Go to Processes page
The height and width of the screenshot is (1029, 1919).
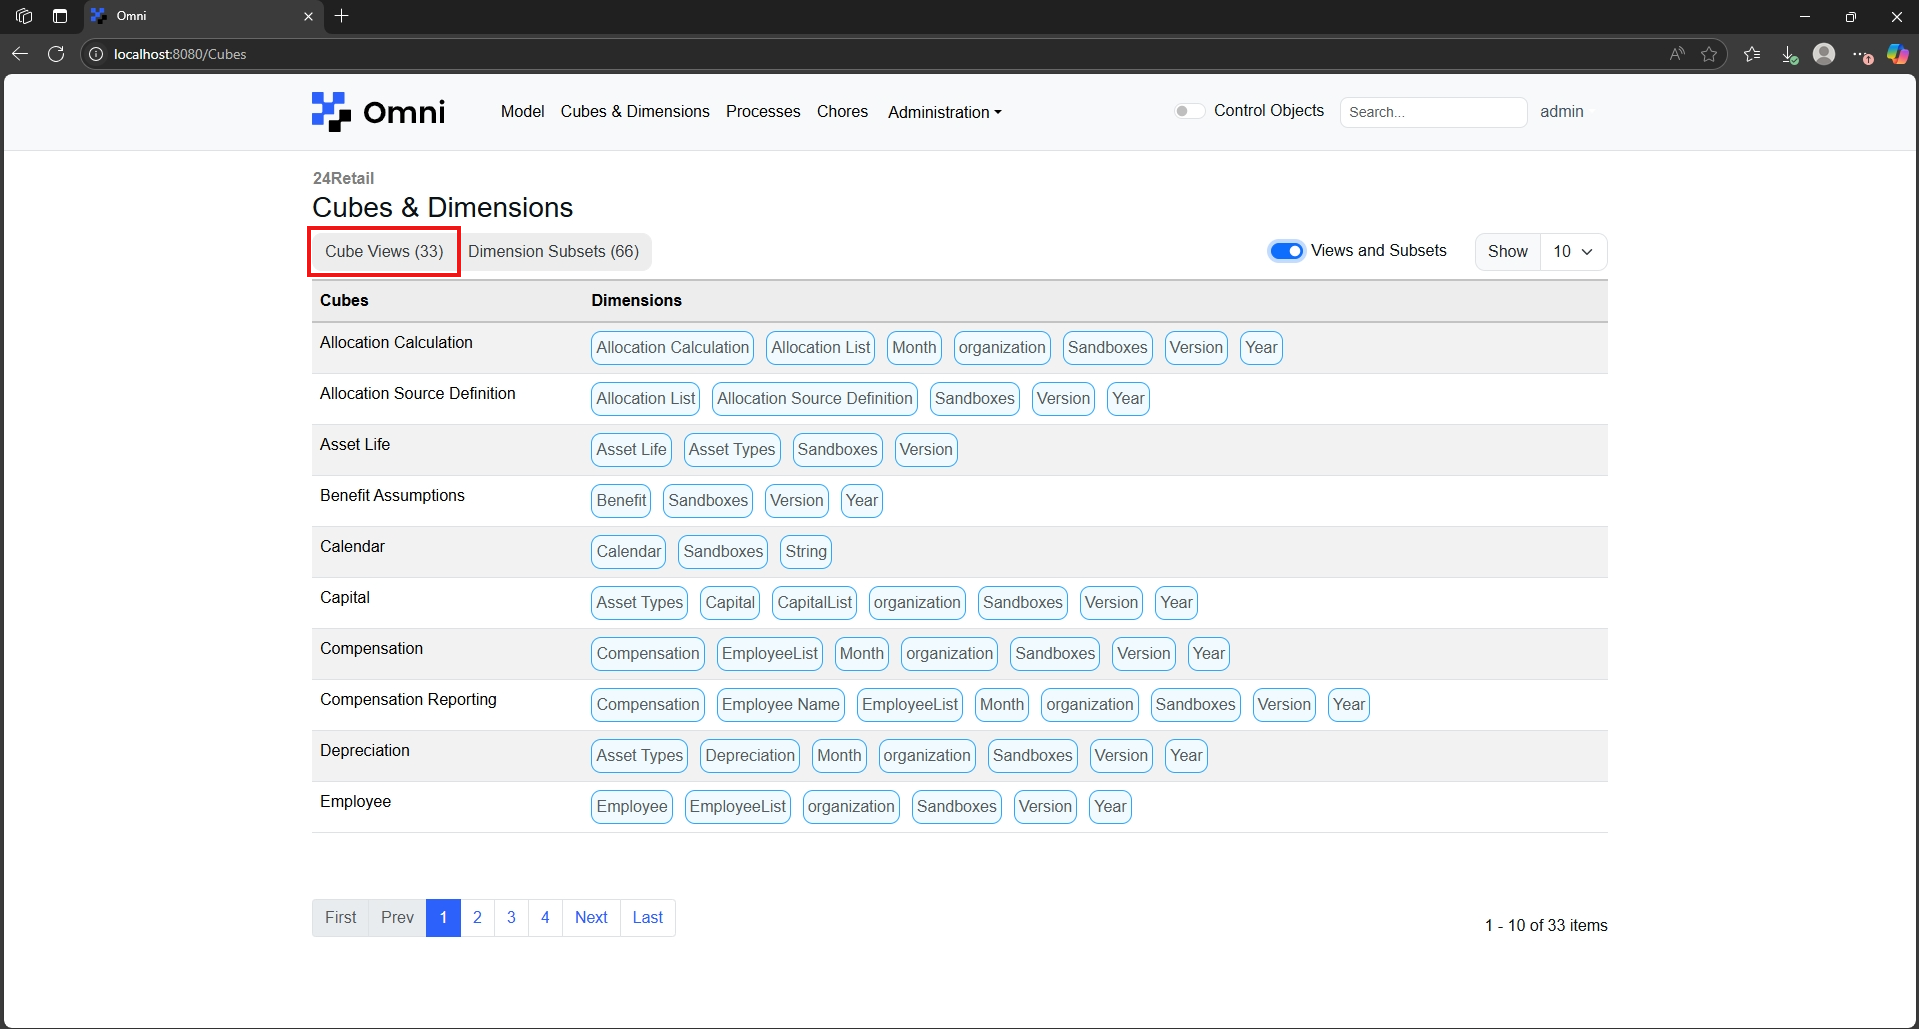click(763, 112)
